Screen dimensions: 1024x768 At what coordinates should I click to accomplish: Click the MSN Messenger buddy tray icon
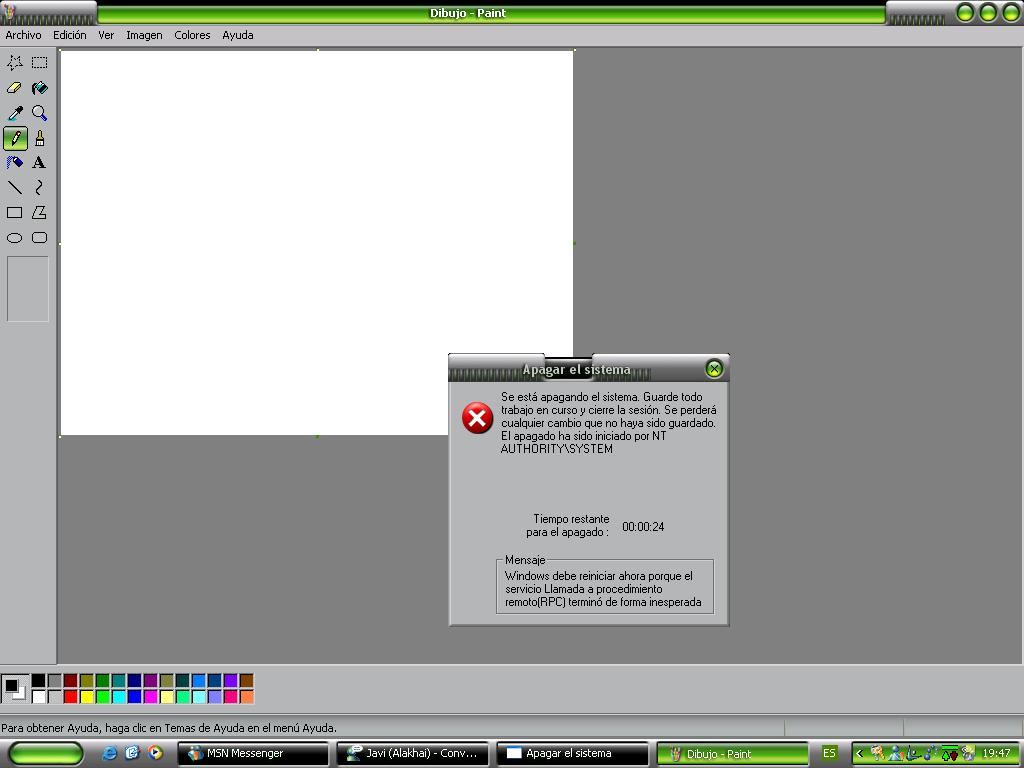click(x=896, y=753)
